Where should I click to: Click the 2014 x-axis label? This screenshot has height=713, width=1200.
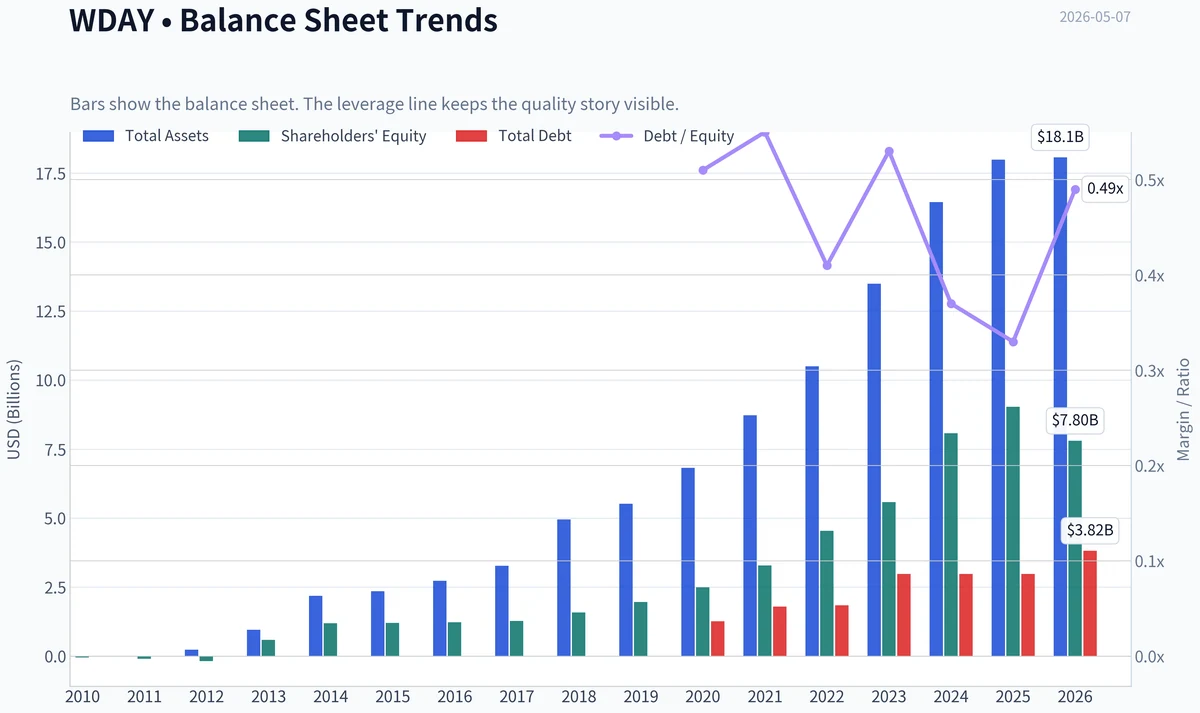pos(332,695)
